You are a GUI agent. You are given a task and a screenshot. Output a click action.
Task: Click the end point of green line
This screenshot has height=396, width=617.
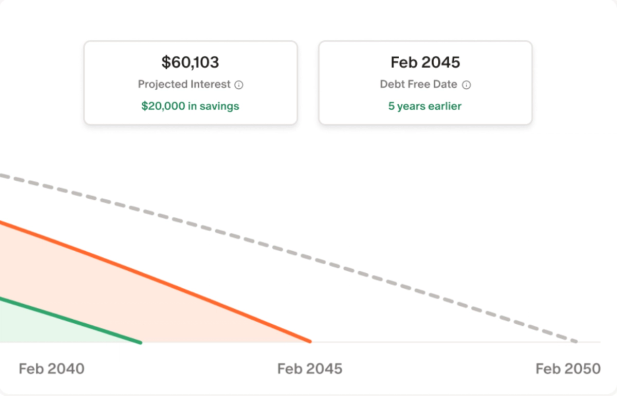coord(140,342)
